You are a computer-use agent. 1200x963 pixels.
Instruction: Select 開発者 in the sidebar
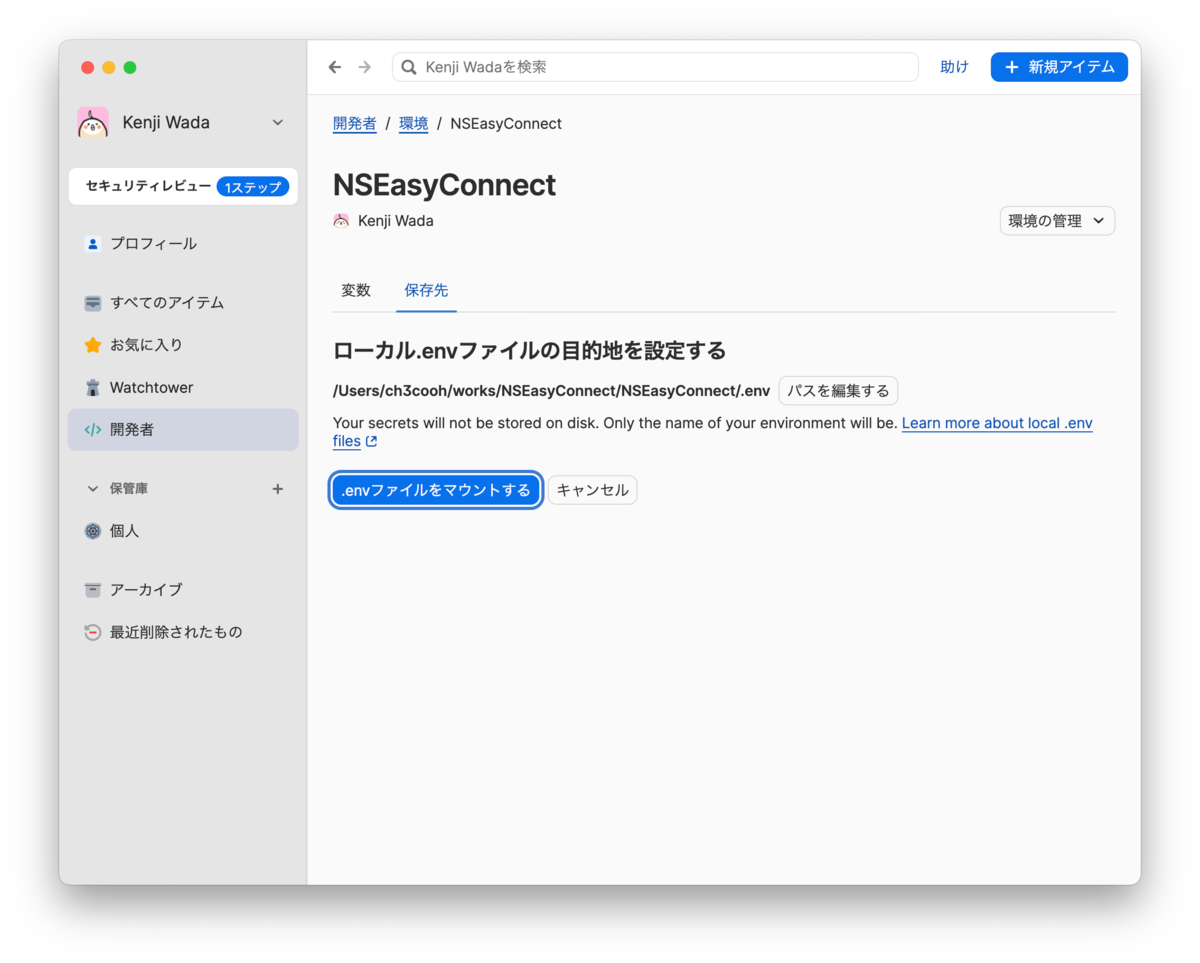(183, 430)
